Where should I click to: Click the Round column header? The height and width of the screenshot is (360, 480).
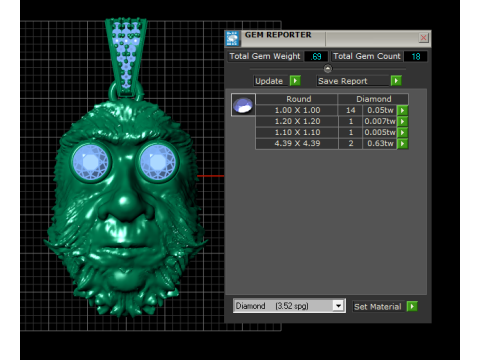tap(297, 99)
